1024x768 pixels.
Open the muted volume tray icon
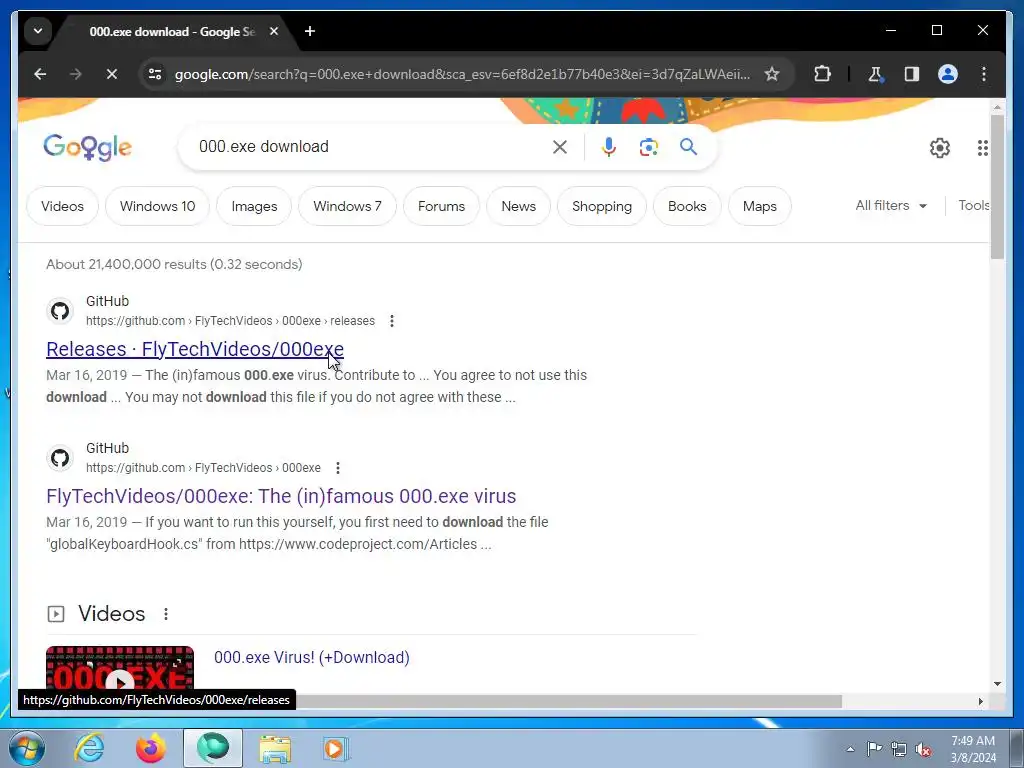[x=923, y=749]
